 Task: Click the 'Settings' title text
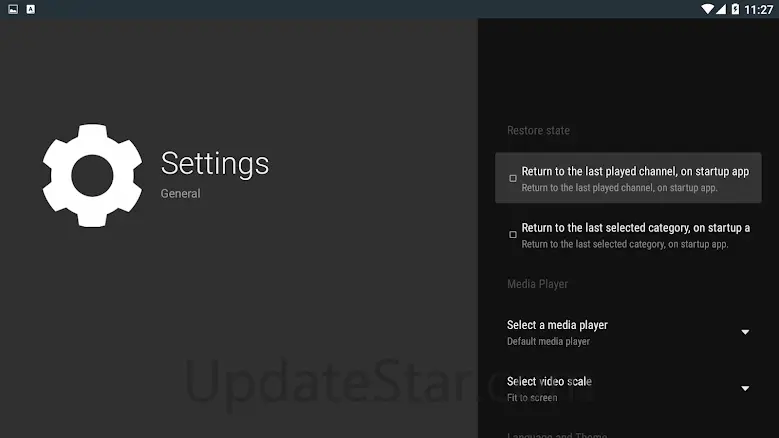pyautogui.click(x=215, y=163)
